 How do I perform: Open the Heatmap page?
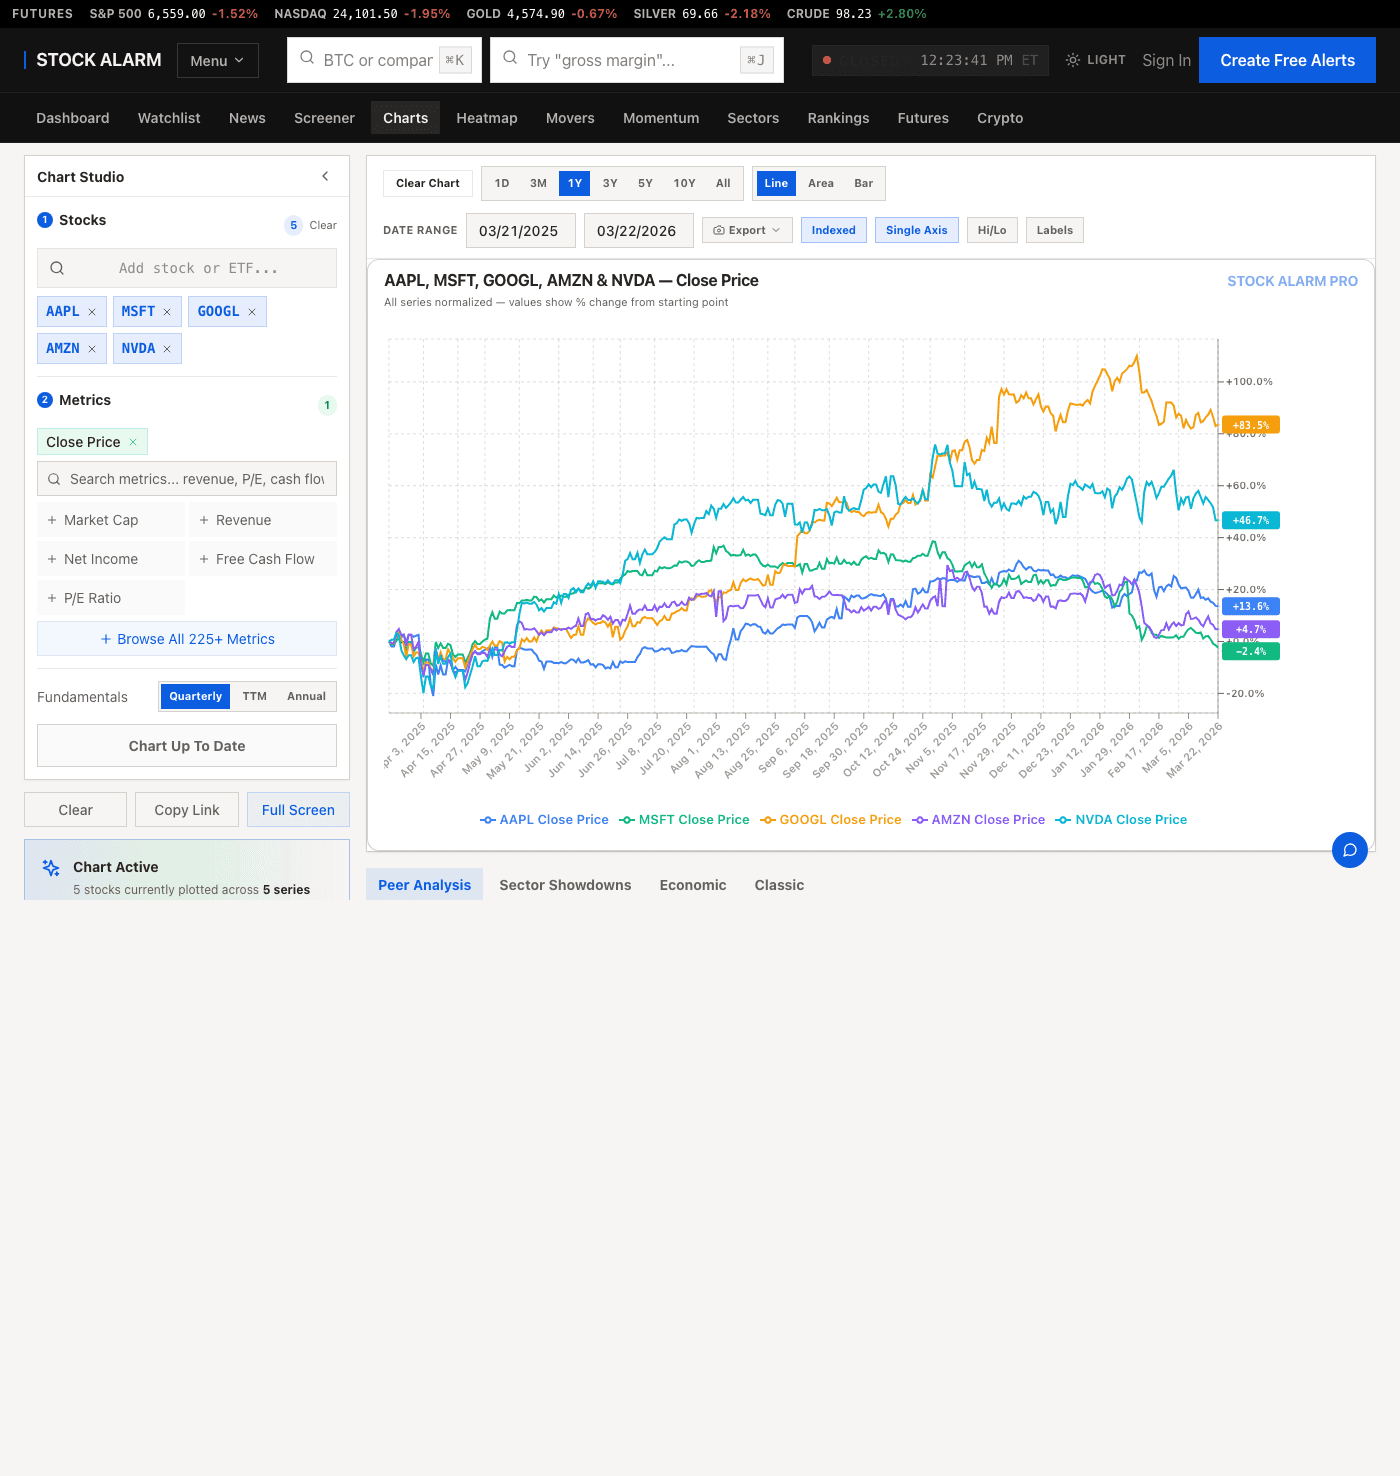click(x=487, y=118)
